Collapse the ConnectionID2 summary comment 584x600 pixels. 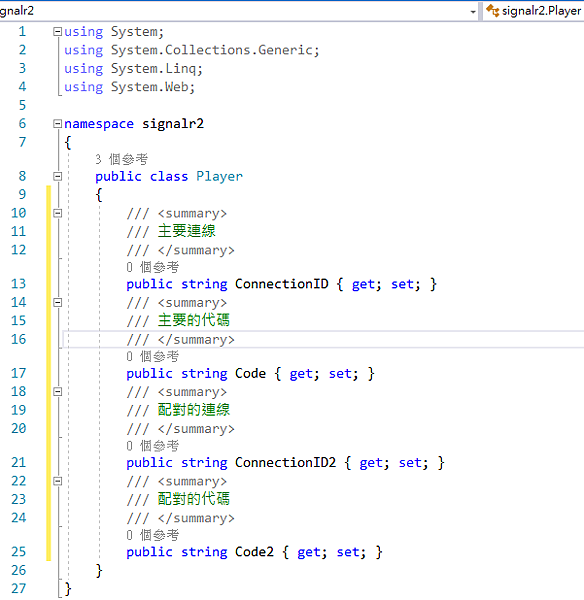point(57,392)
